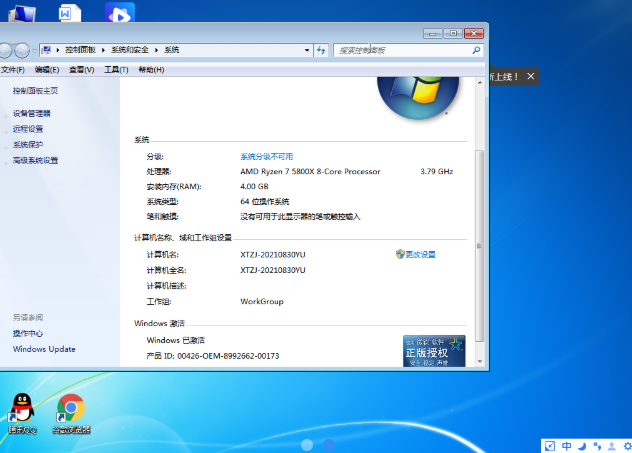Toggle the IME moon mode icon
Screen dimensions: 632x453
point(583,445)
